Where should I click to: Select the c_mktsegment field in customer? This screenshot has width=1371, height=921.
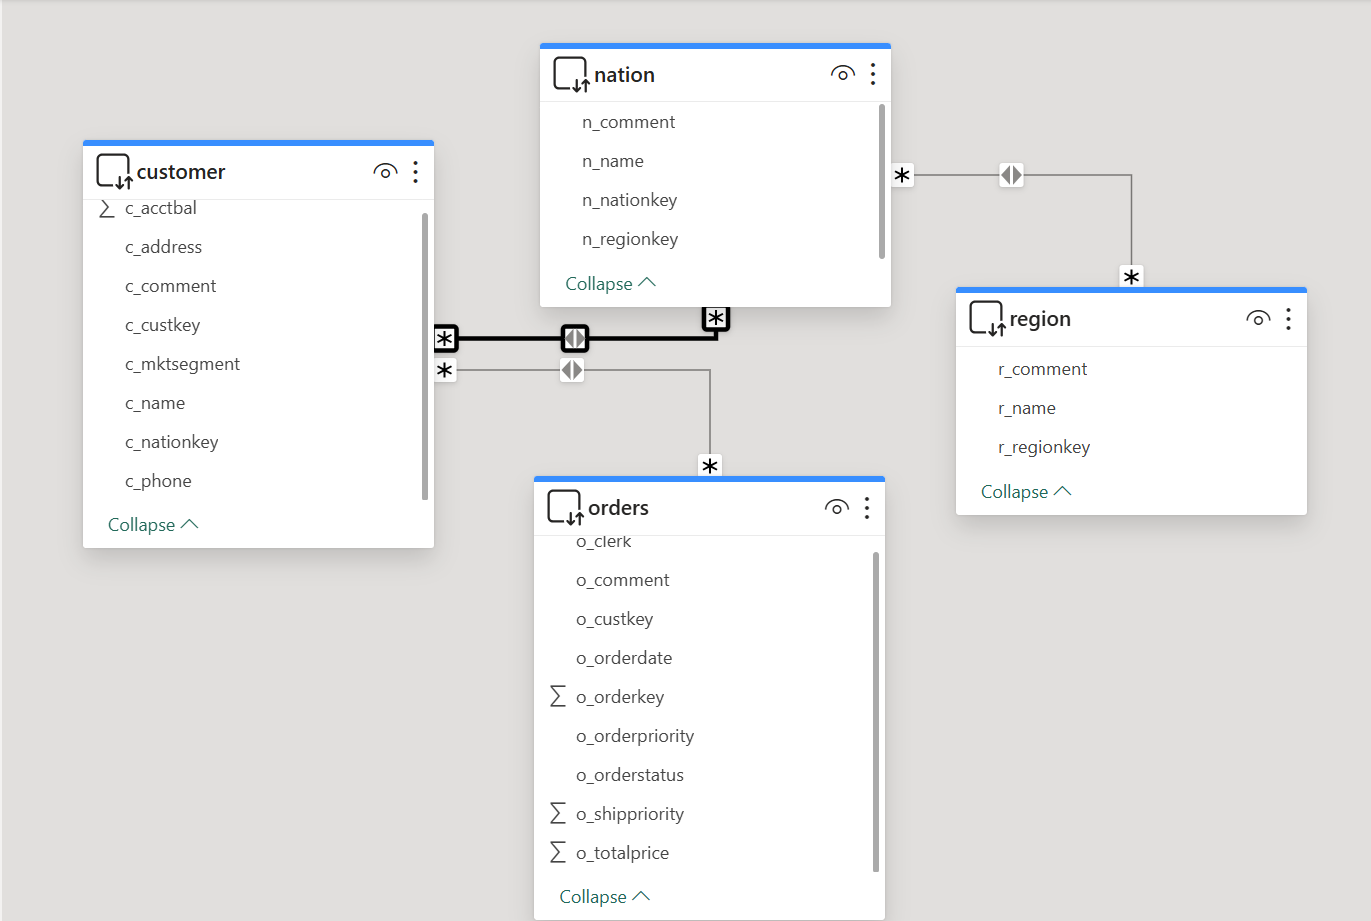(x=182, y=364)
